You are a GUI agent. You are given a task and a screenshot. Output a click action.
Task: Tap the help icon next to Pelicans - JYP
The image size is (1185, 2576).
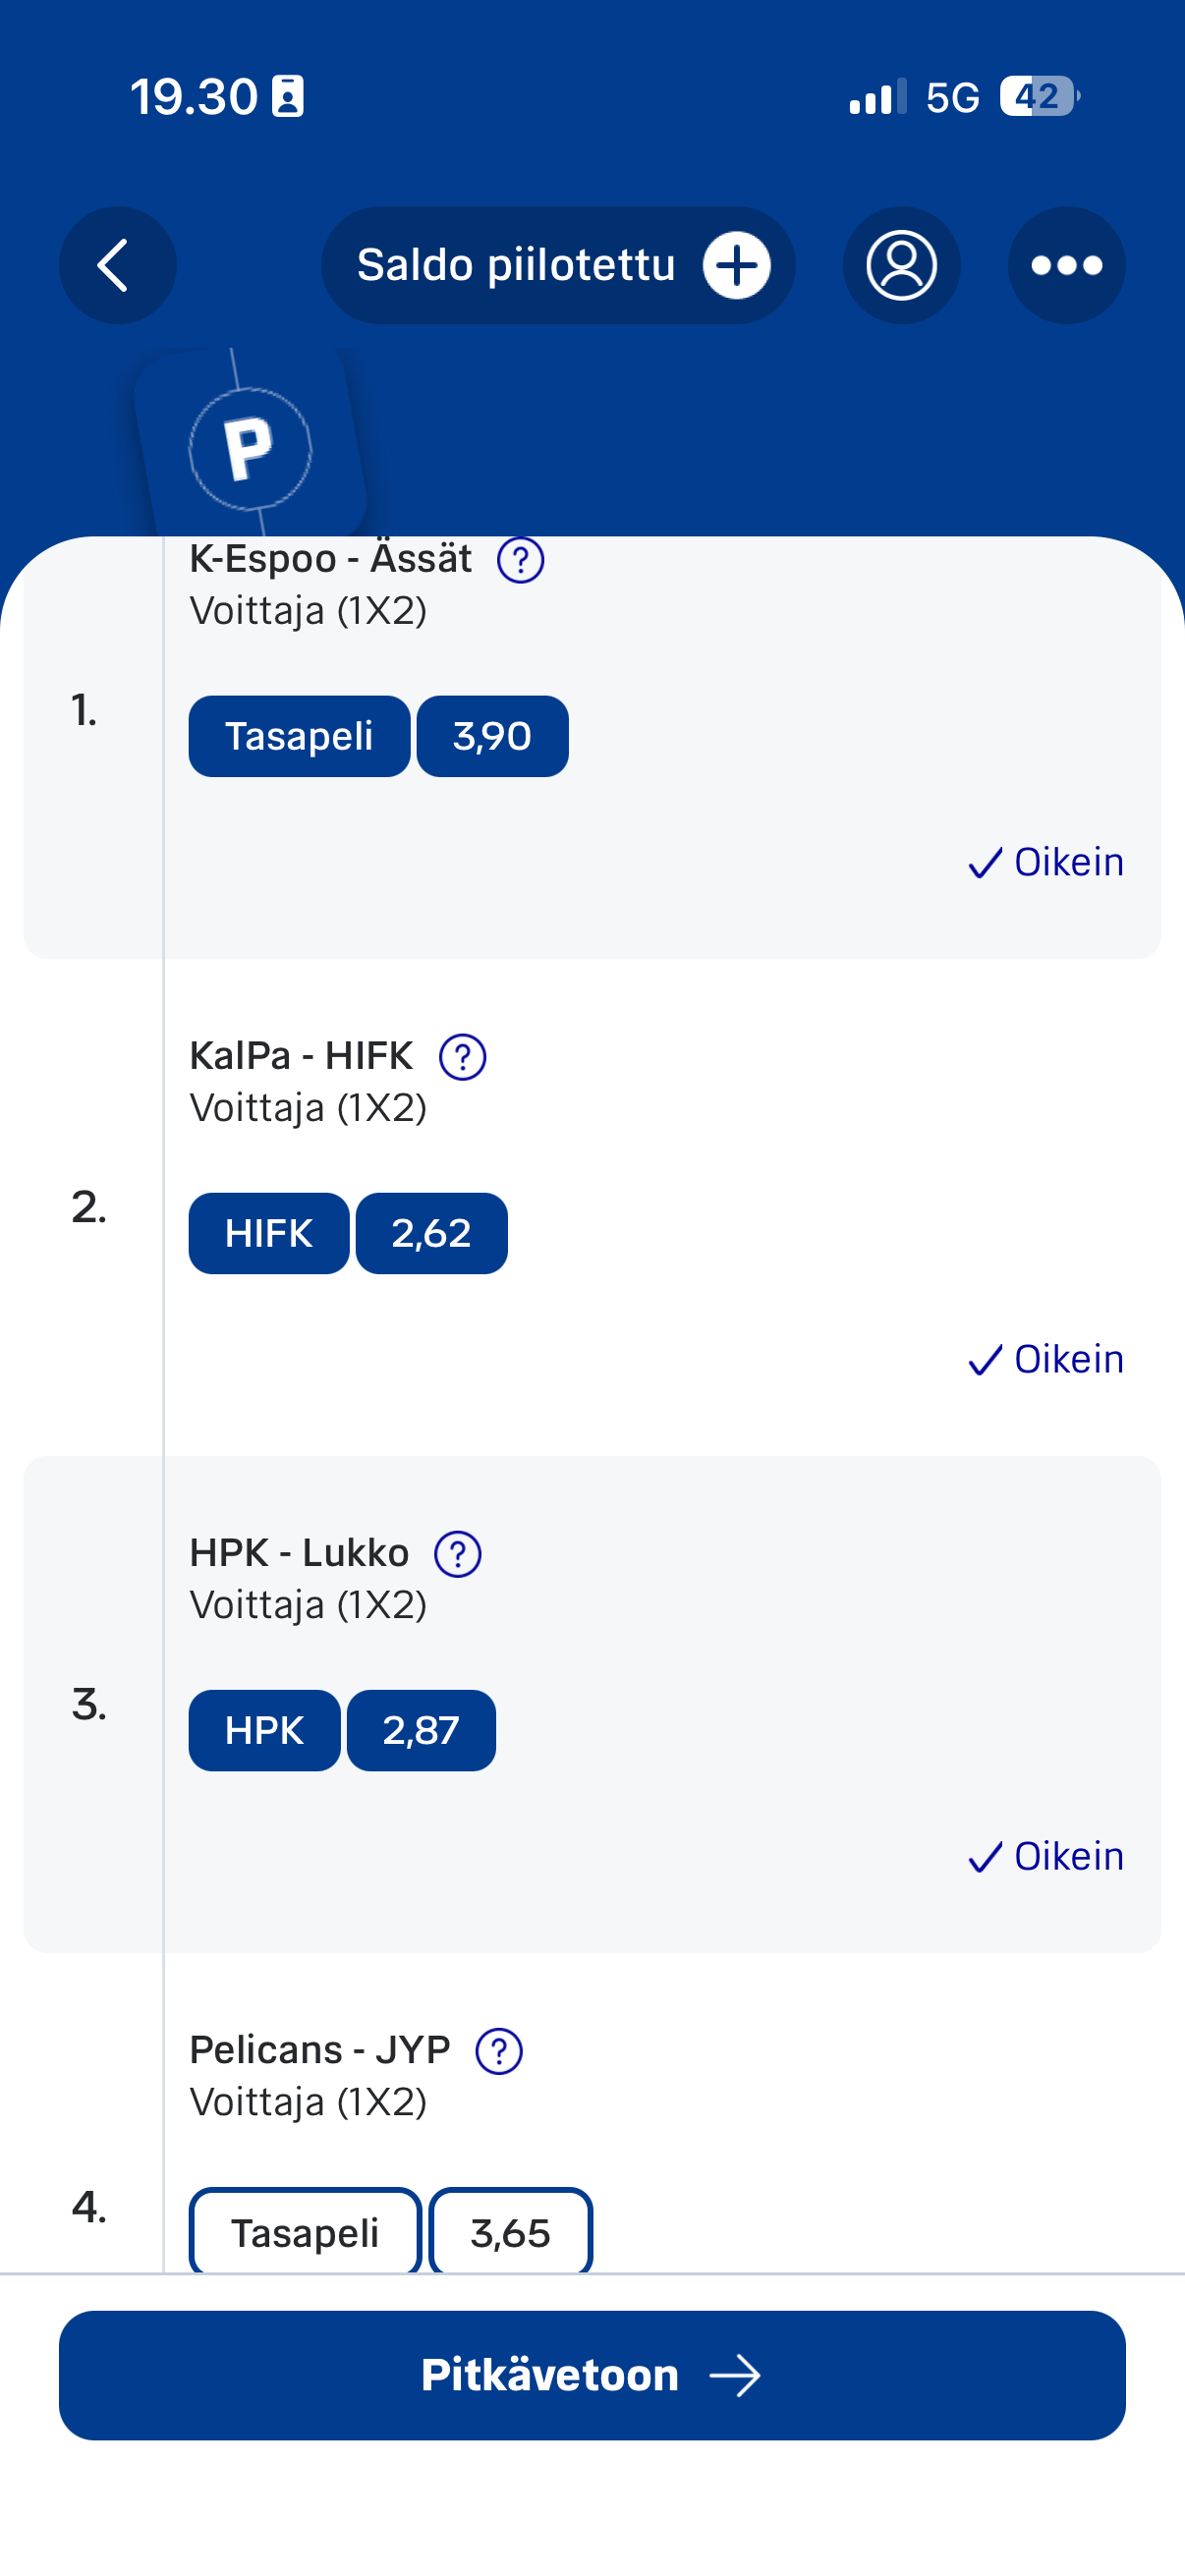click(x=499, y=2051)
